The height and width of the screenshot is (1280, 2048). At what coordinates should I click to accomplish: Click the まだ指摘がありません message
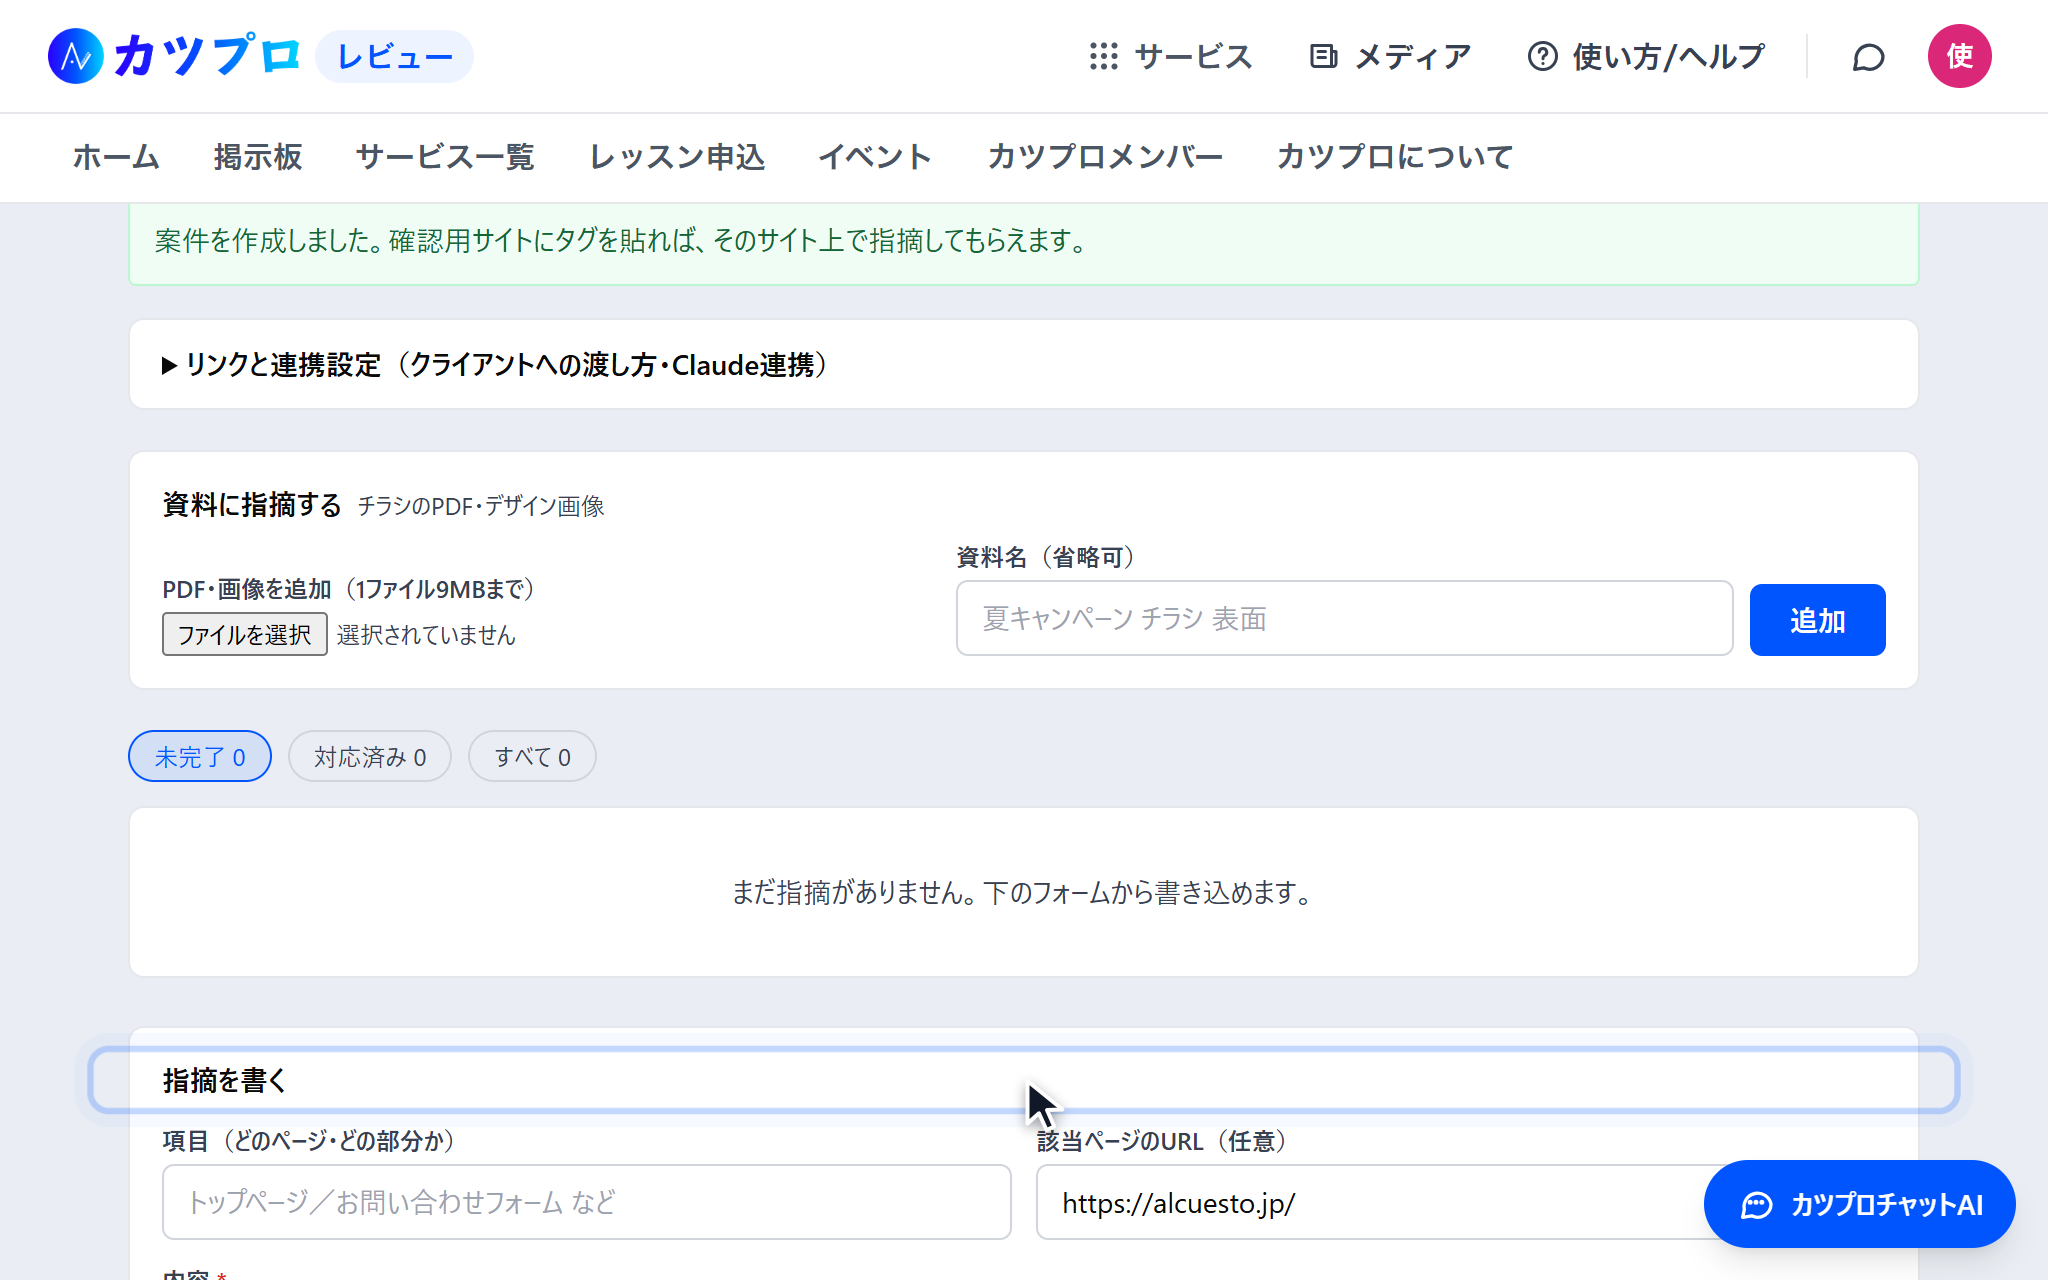click(1023, 892)
